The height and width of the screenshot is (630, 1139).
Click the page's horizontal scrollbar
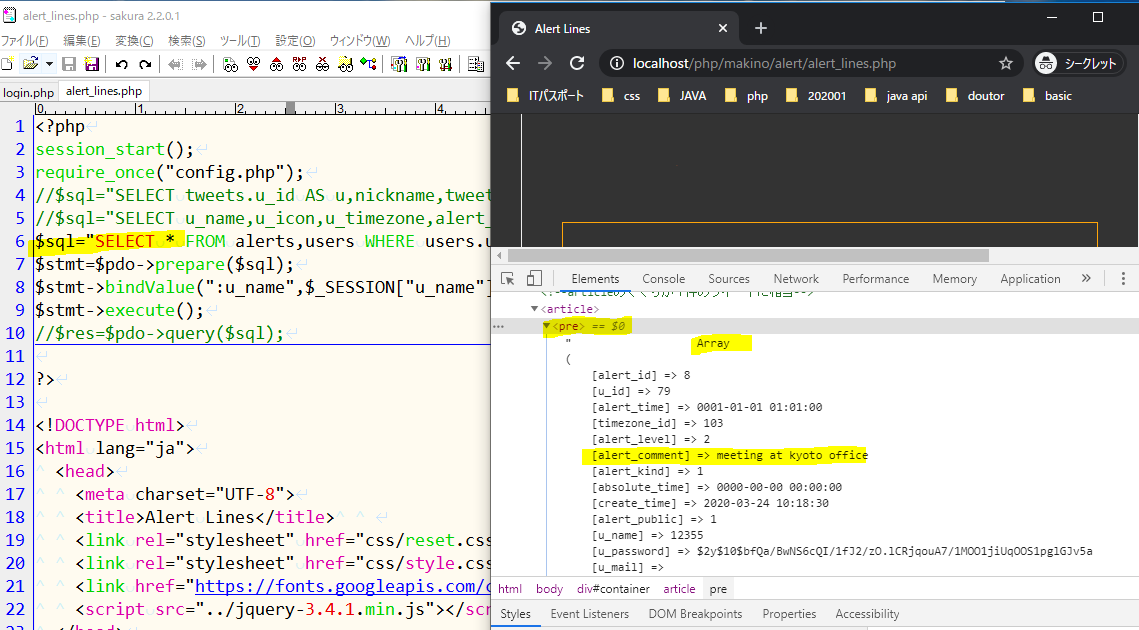[750, 256]
